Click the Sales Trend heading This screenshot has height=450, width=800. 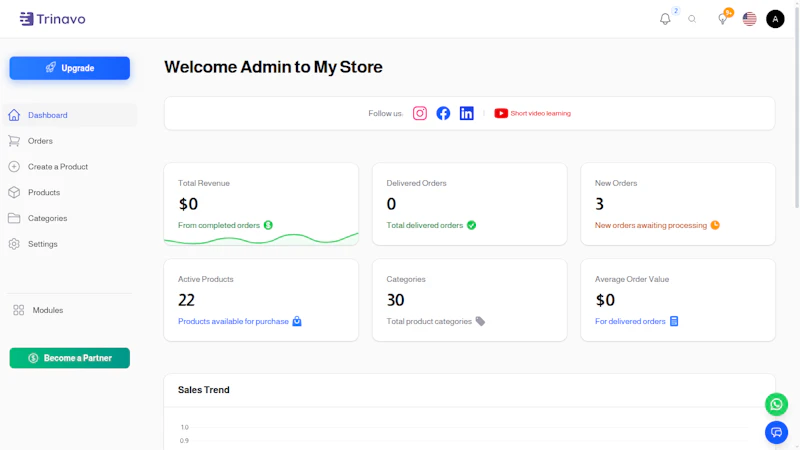point(204,390)
